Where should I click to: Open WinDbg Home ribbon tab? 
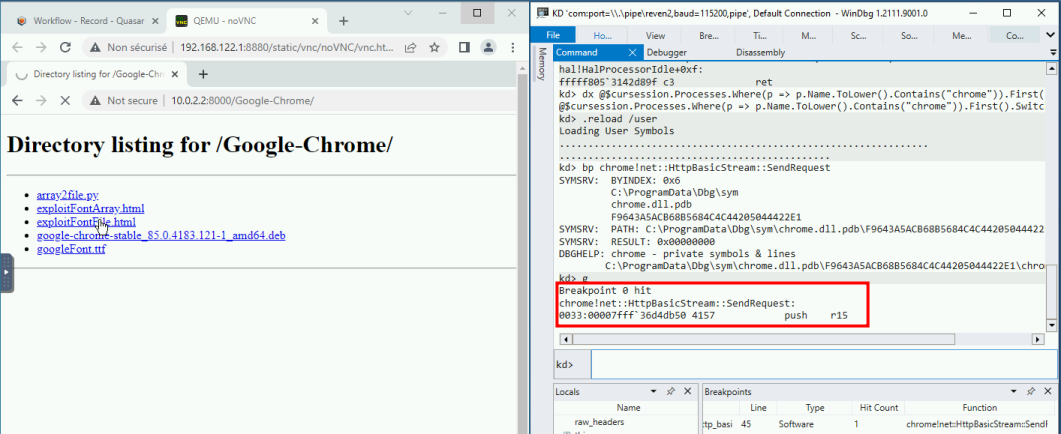(602, 35)
